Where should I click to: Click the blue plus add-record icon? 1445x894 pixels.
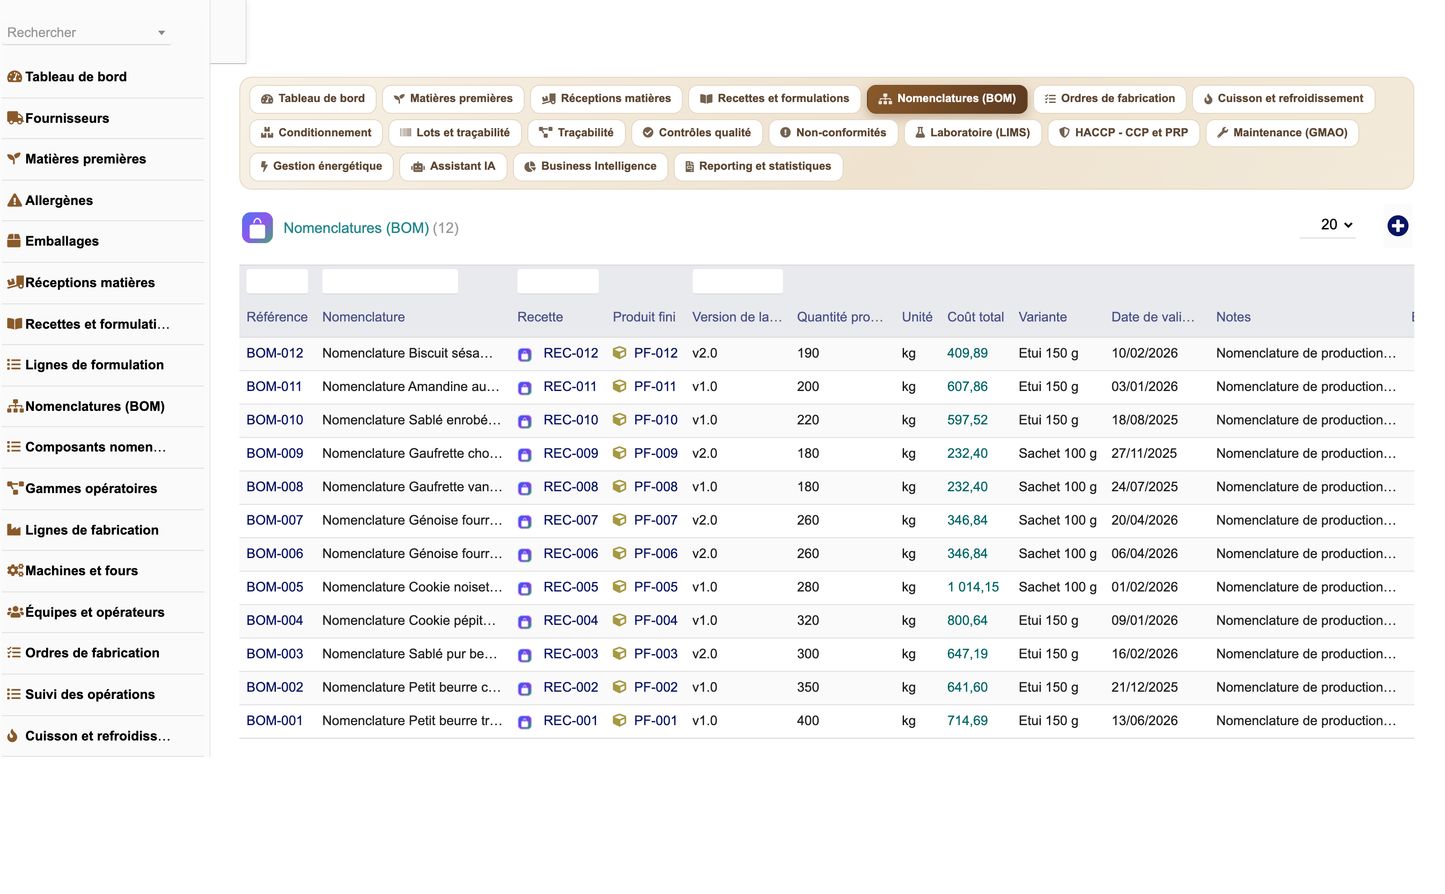(x=1398, y=226)
